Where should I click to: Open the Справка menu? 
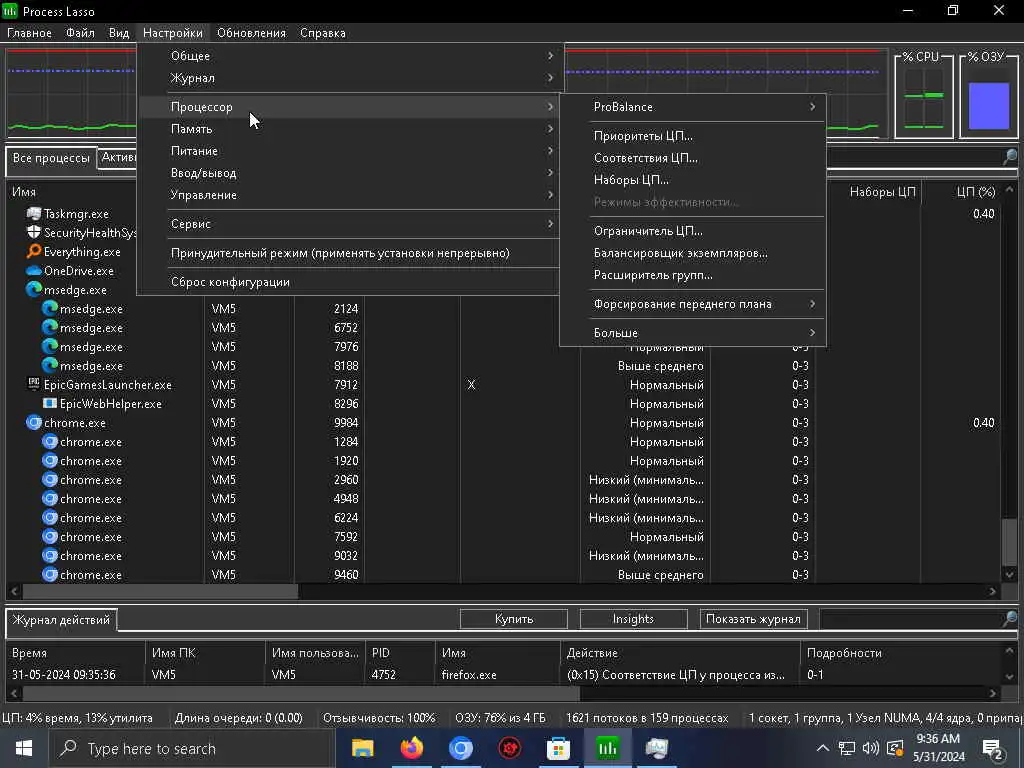coord(323,33)
